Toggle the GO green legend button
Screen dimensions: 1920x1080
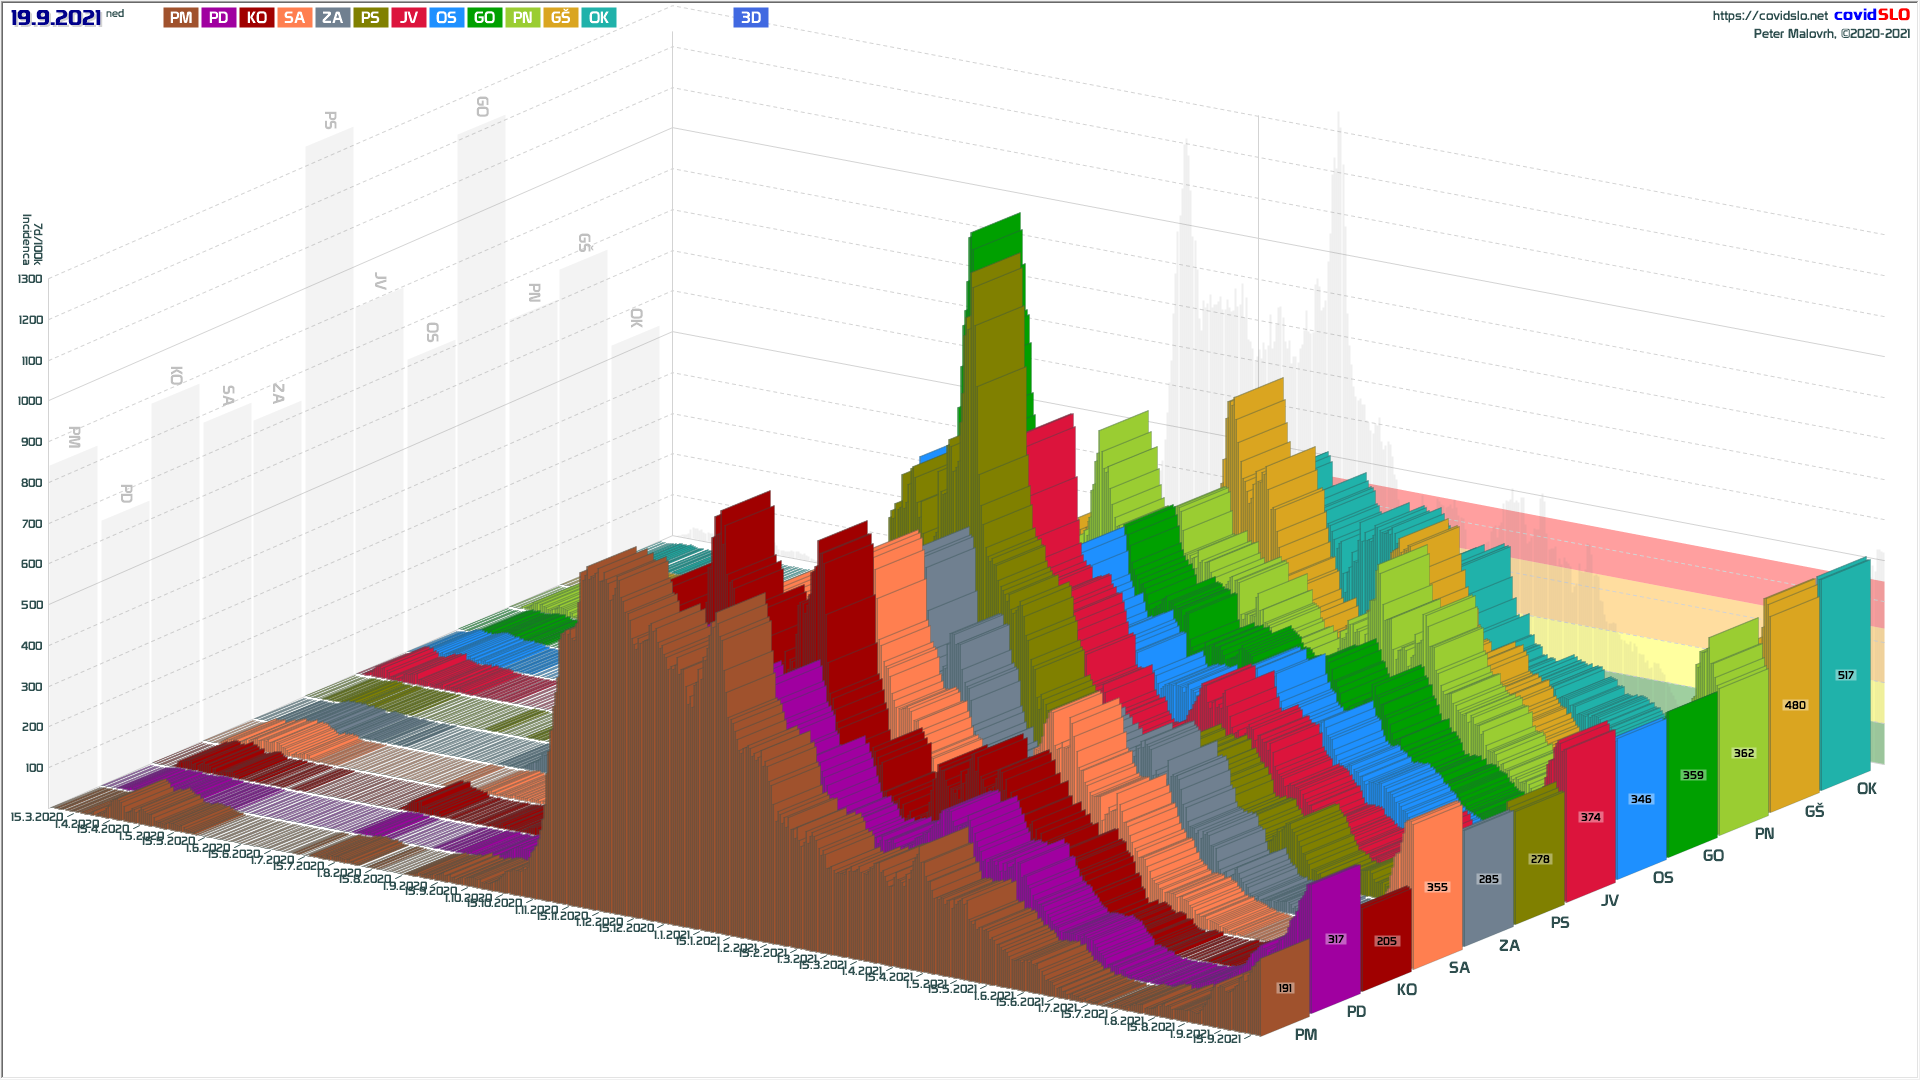[484, 18]
